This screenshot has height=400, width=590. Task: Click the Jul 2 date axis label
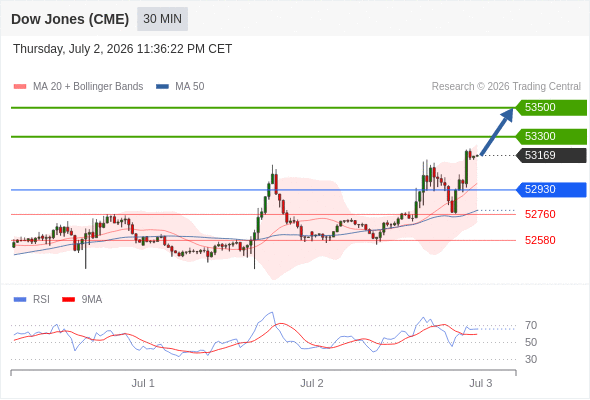pos(312,383)
